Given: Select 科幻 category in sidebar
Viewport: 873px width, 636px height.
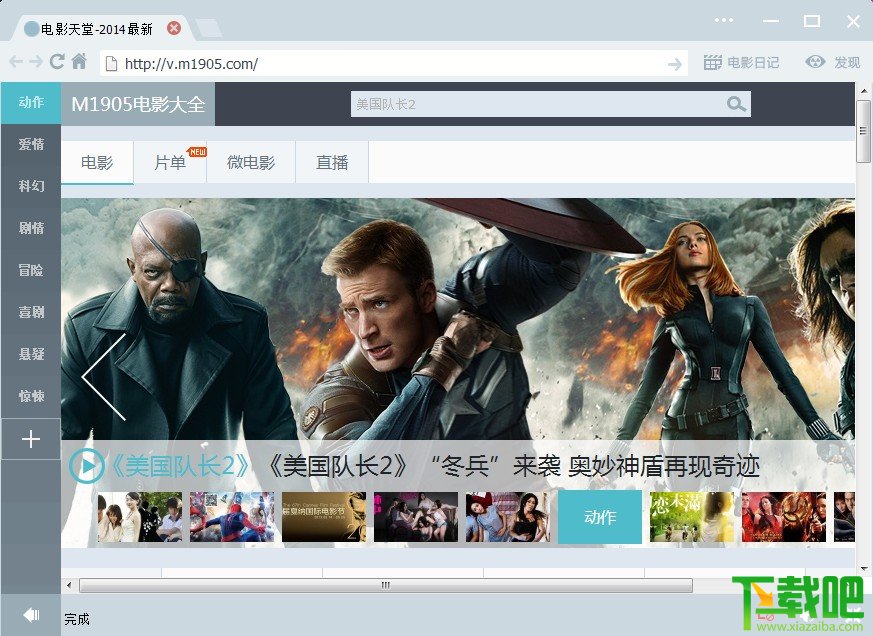Looking at the screenshot, I should point(31,186).
